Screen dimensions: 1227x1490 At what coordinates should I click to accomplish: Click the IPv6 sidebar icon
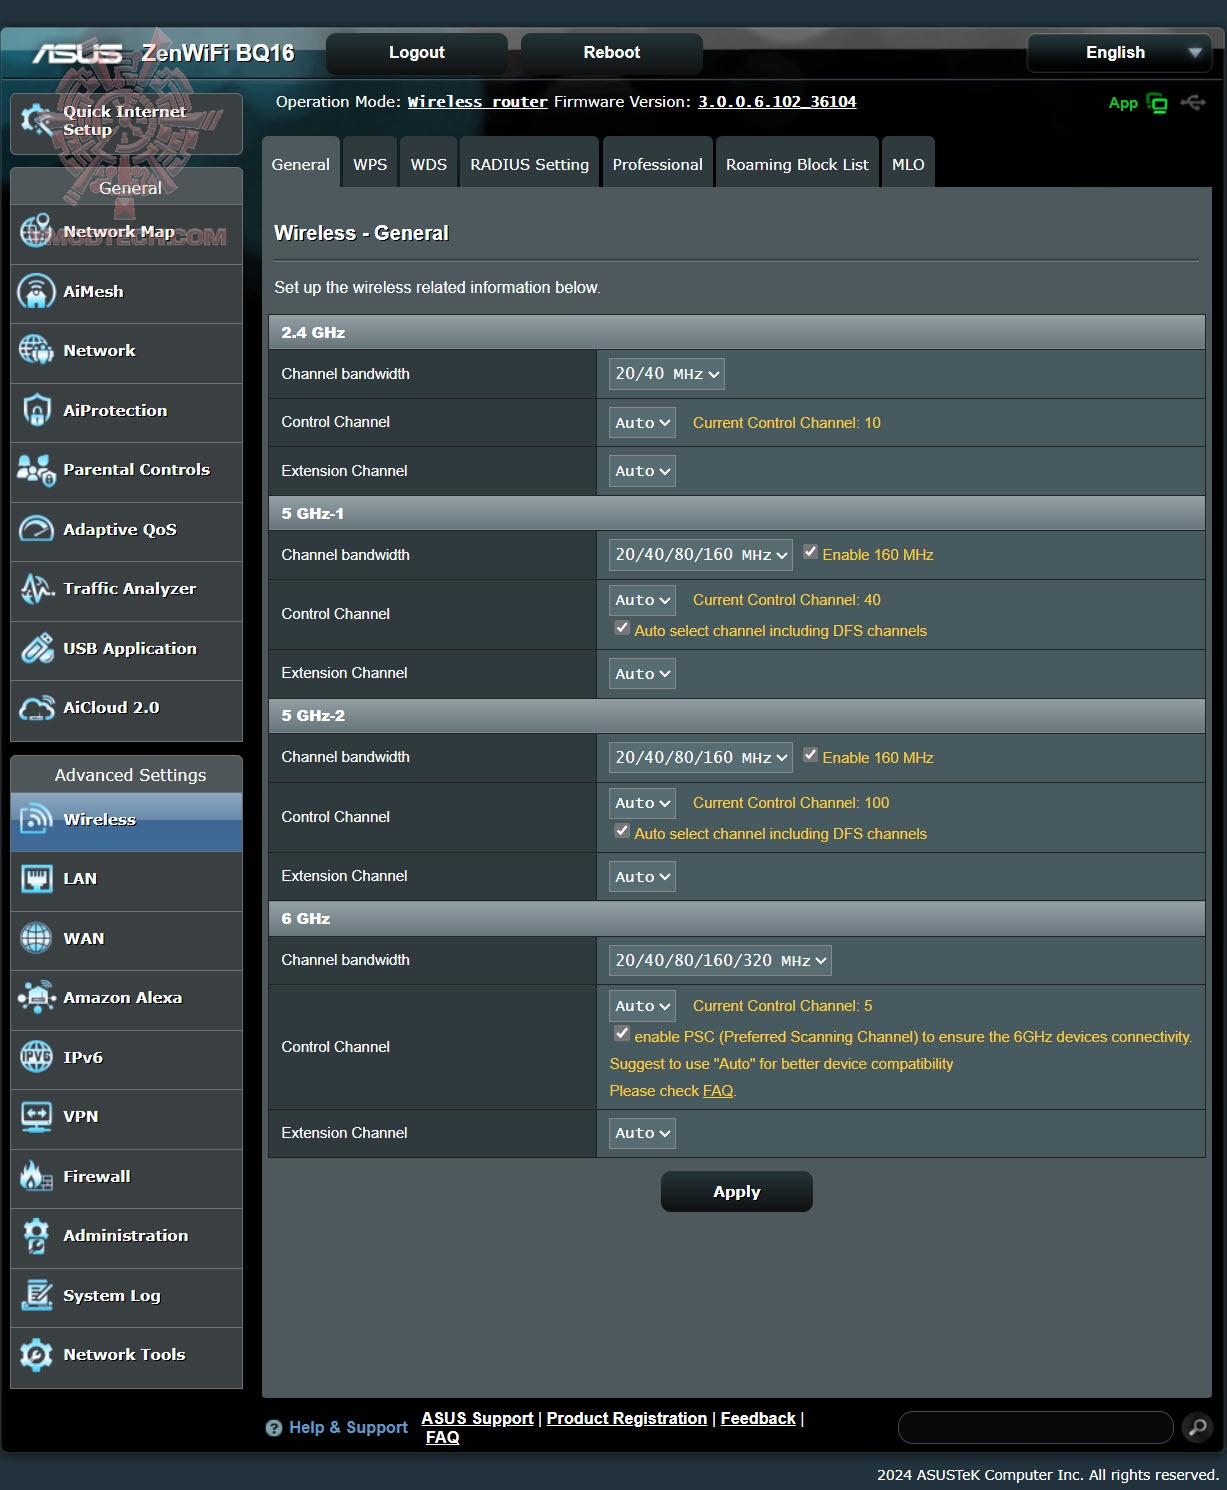tap(37, 1058)
